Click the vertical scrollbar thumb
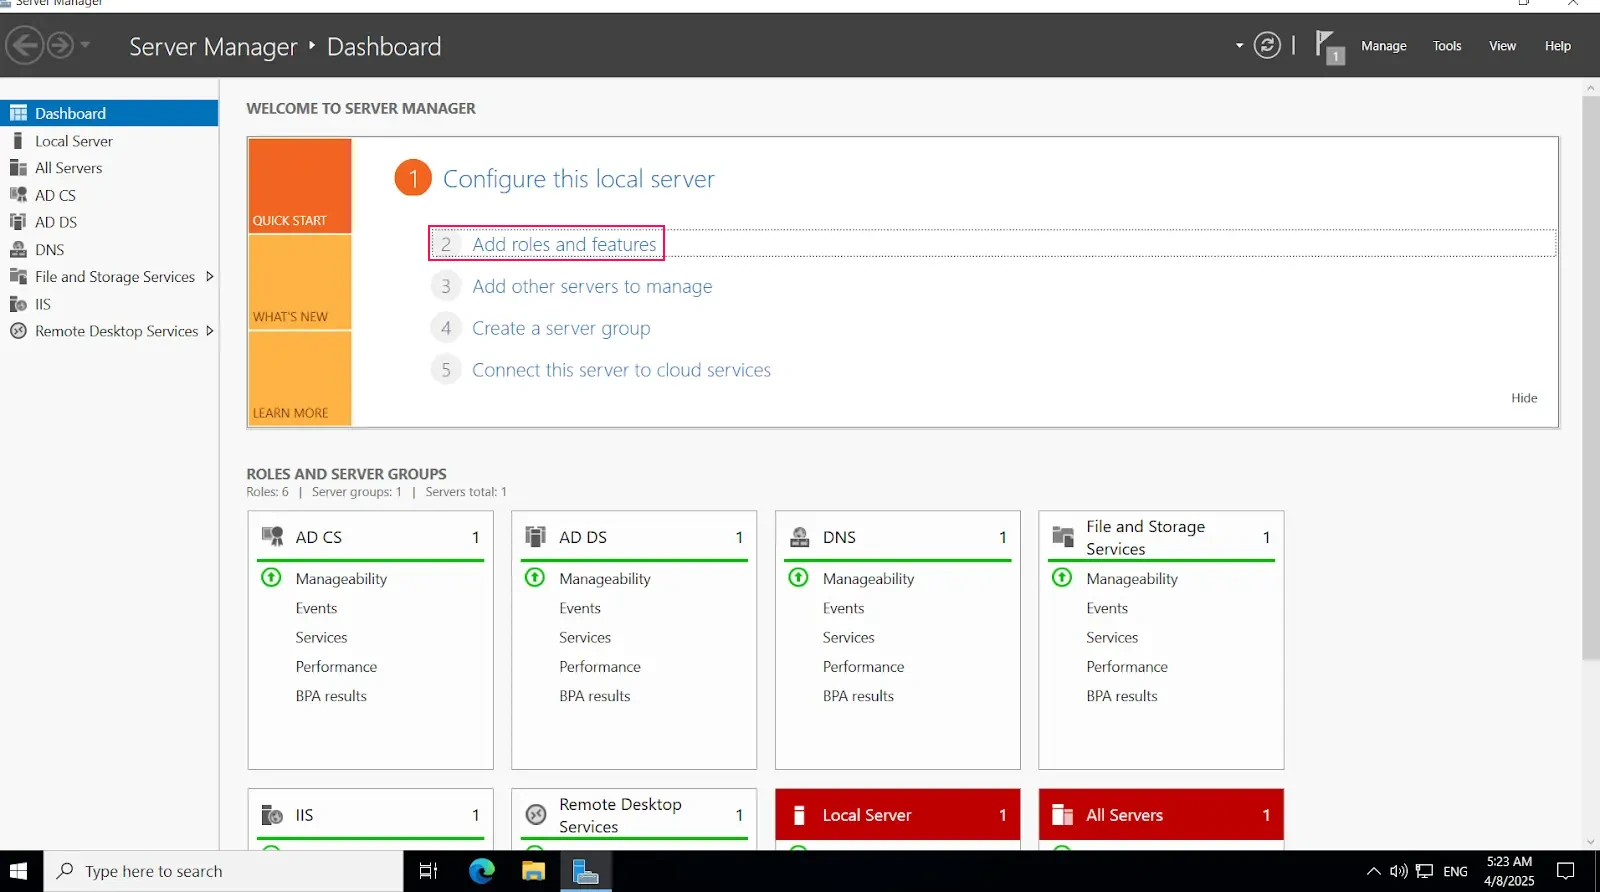Image resolution: width=1600 pixels, height=892 pixels. pos(1590,378)
